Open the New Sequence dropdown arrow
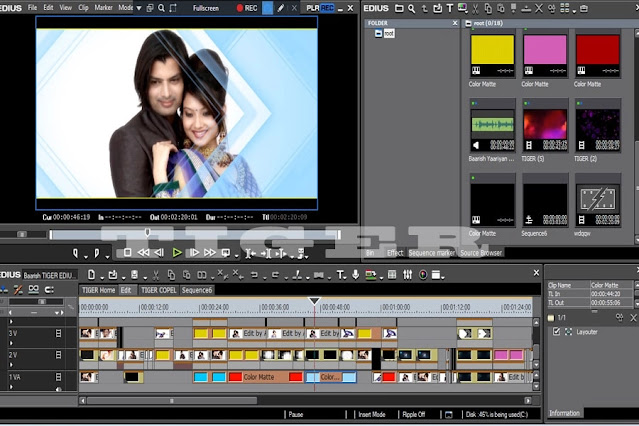Viewport: 639px width, 426px height. click(x=102, y=278)
